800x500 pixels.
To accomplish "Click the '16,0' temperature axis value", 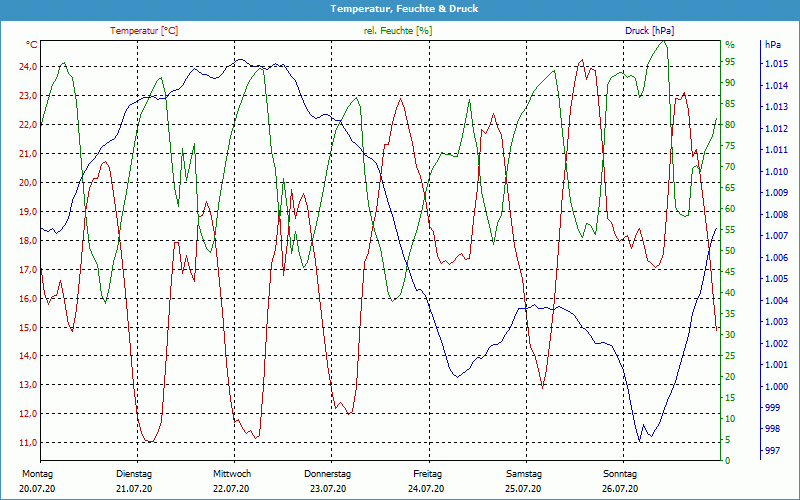I will pos(28,298).
